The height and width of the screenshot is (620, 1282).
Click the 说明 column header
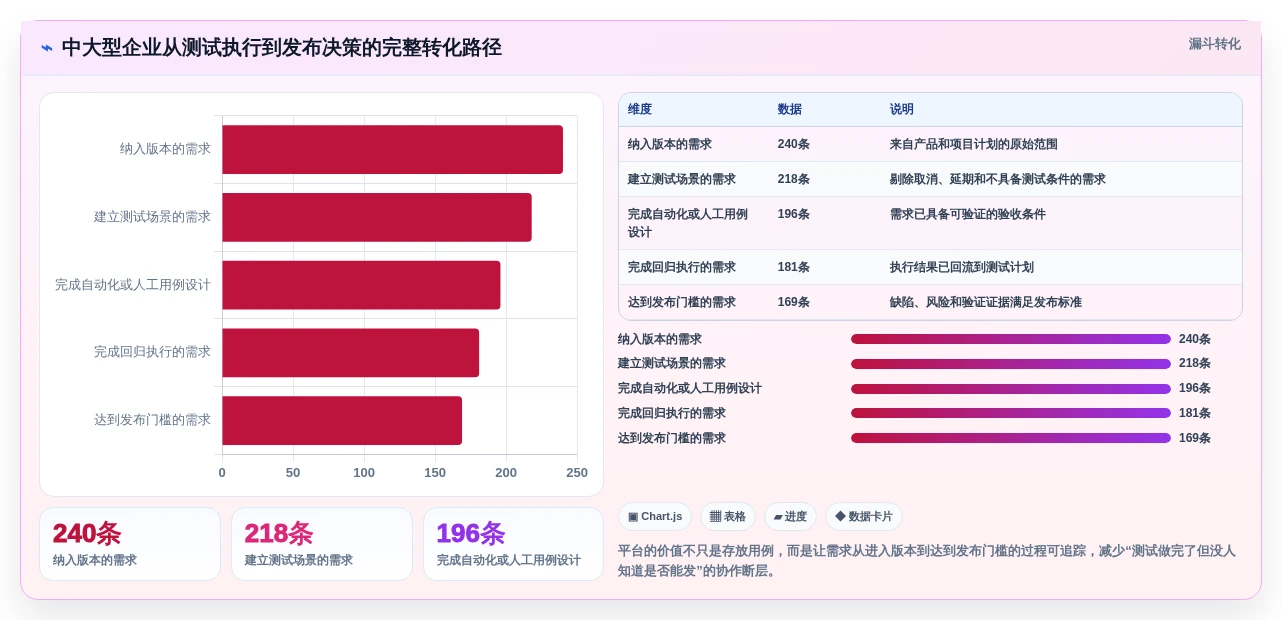(901, 109)
